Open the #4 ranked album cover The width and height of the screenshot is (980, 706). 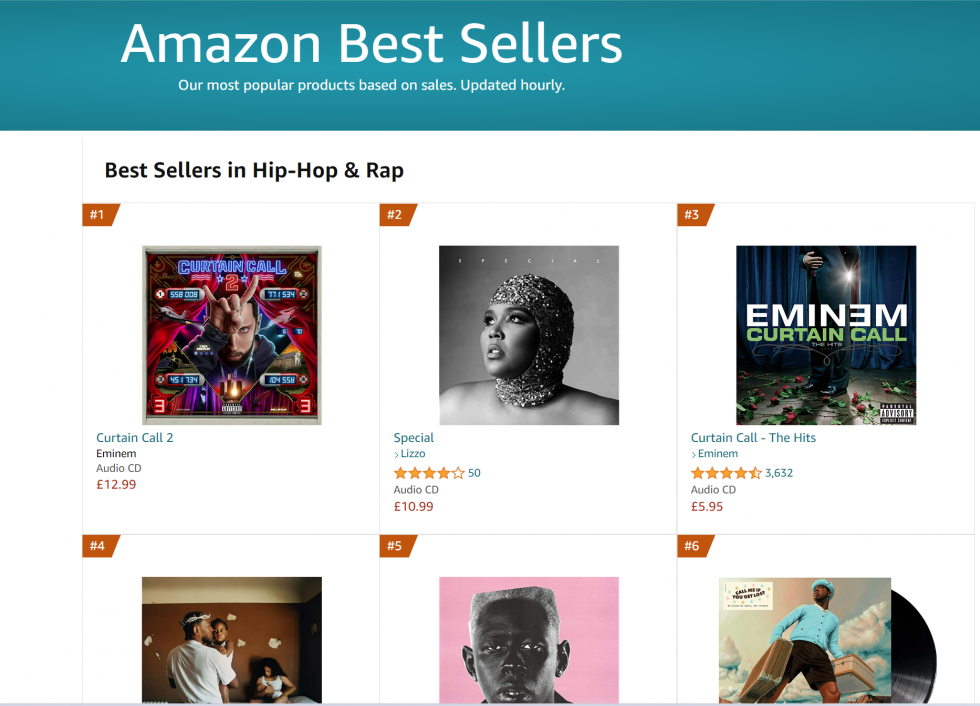(232, 640)
